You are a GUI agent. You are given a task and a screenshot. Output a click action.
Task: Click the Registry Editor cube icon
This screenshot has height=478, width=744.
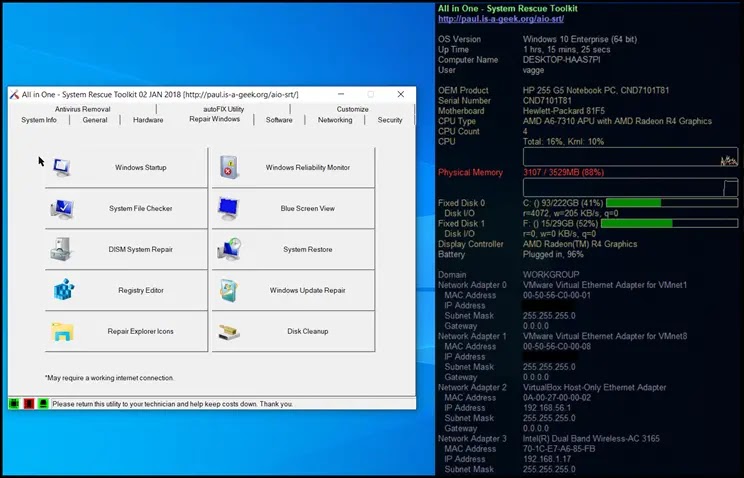pos(64,290)
